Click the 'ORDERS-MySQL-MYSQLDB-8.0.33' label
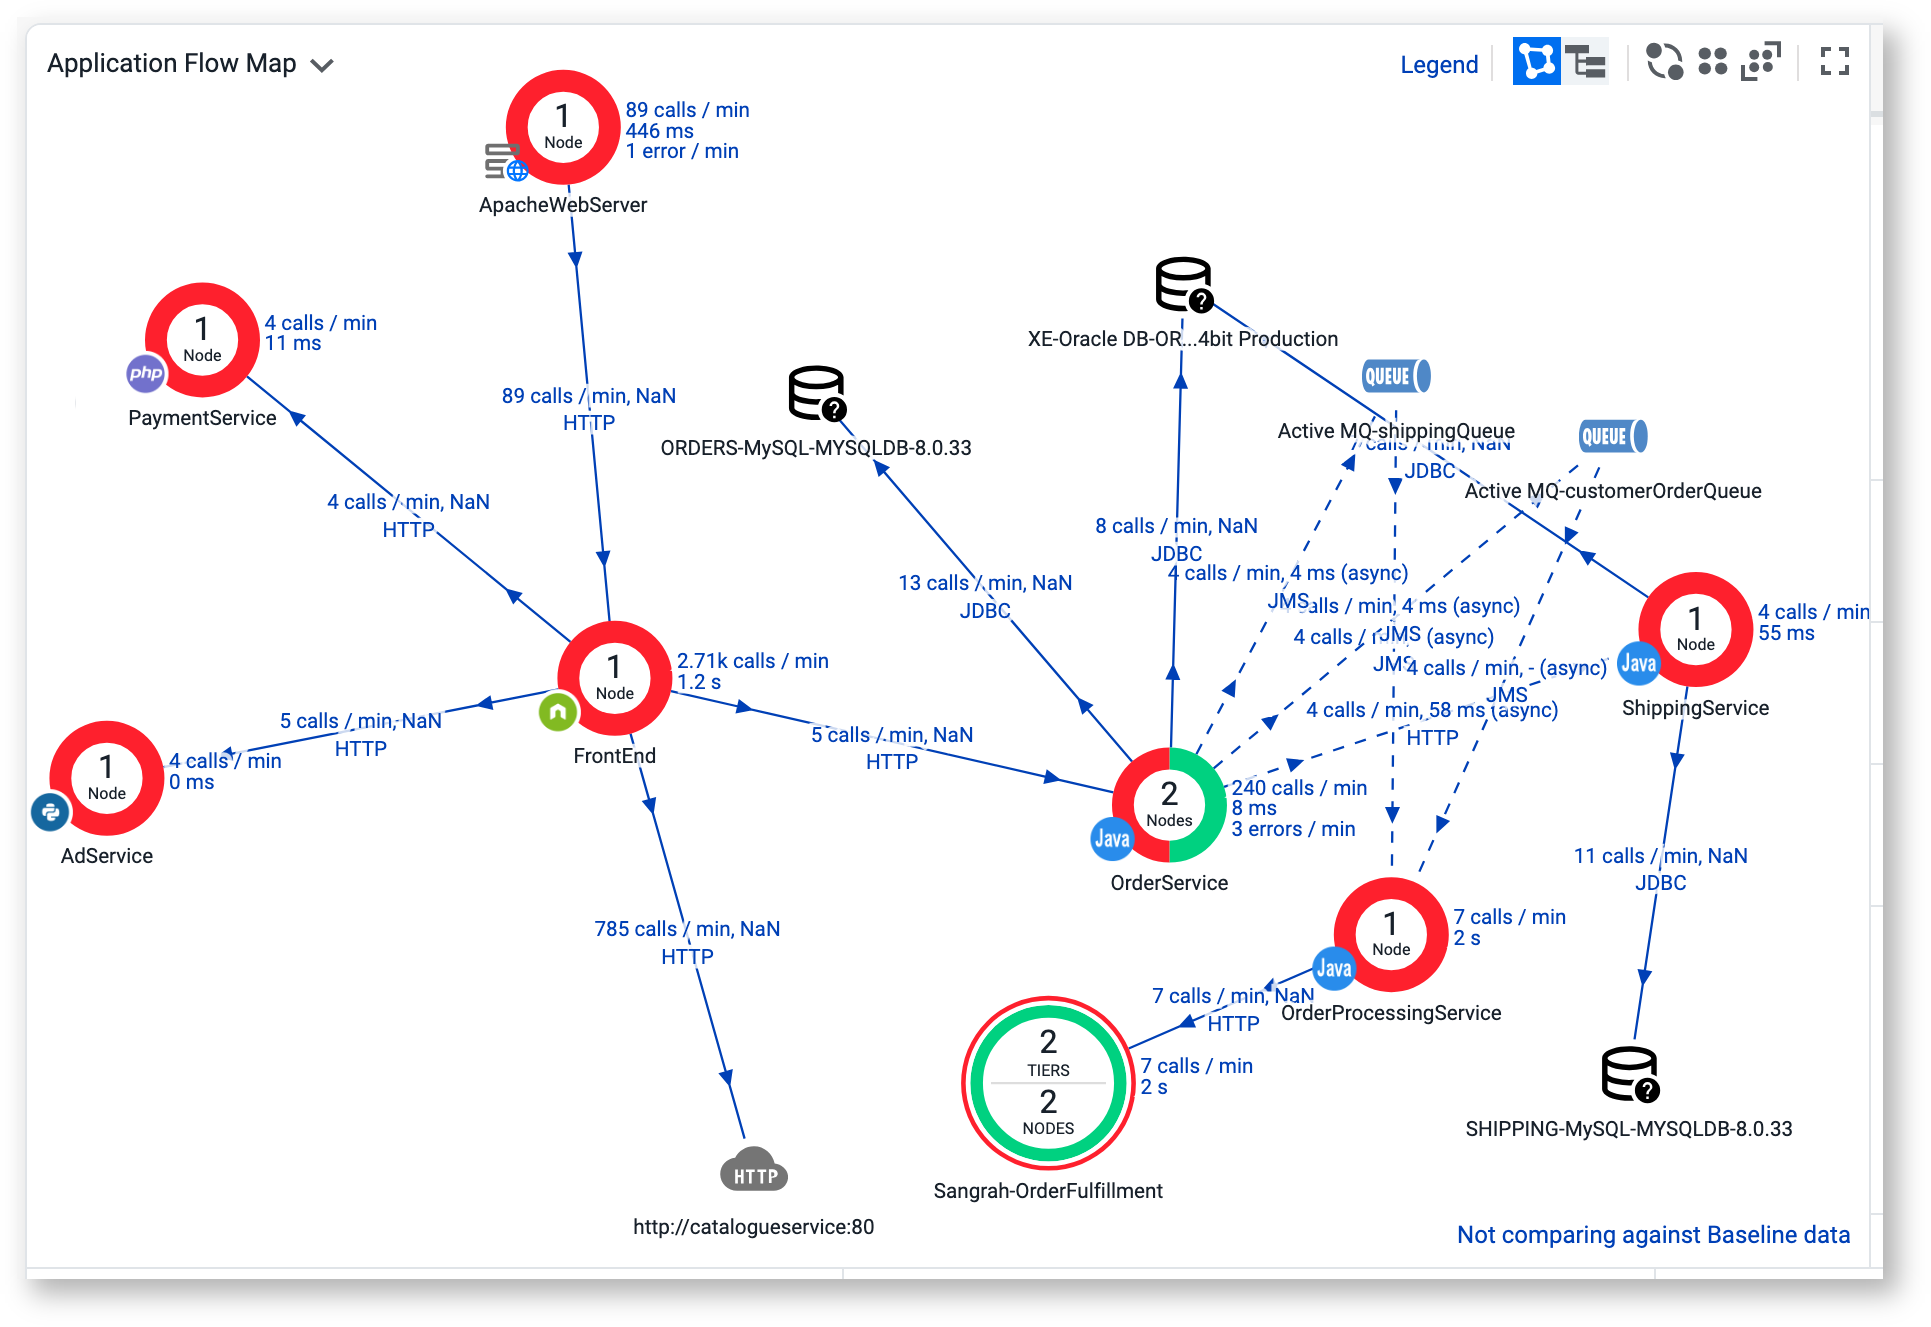Screen dimensions: 1931x1327 tap(816, 448)
